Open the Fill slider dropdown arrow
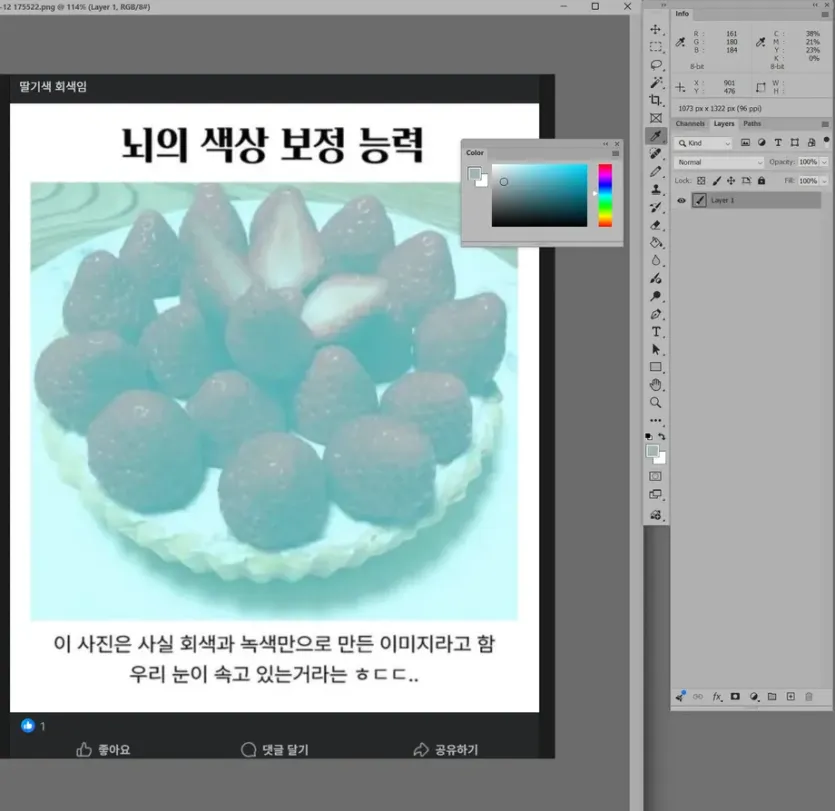This screenshot has width=835, height=811. 824,181
